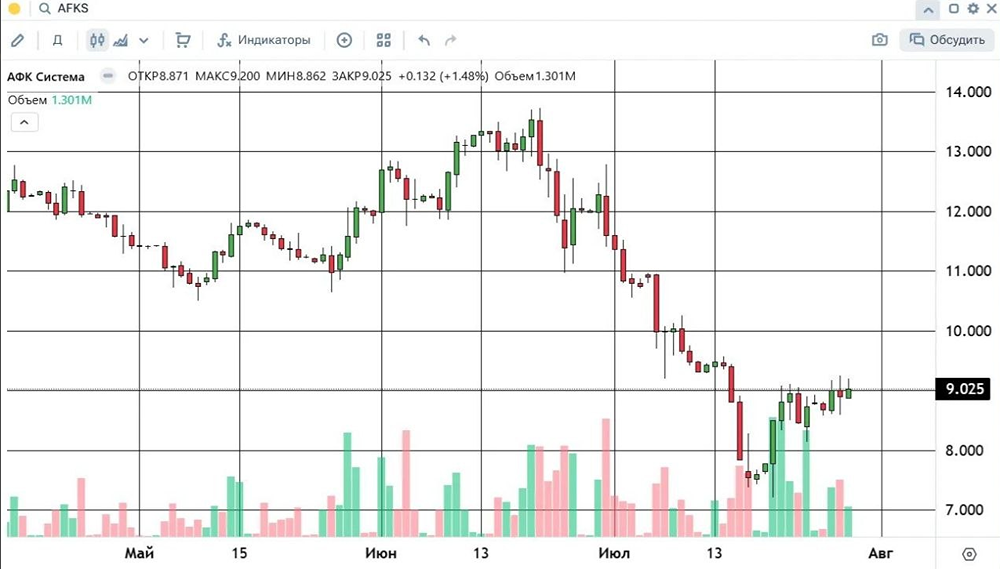The width and height of the screenshot is (1000, 569).
Task: Open the shopping cart trade icon
Action: pos(182,40)
